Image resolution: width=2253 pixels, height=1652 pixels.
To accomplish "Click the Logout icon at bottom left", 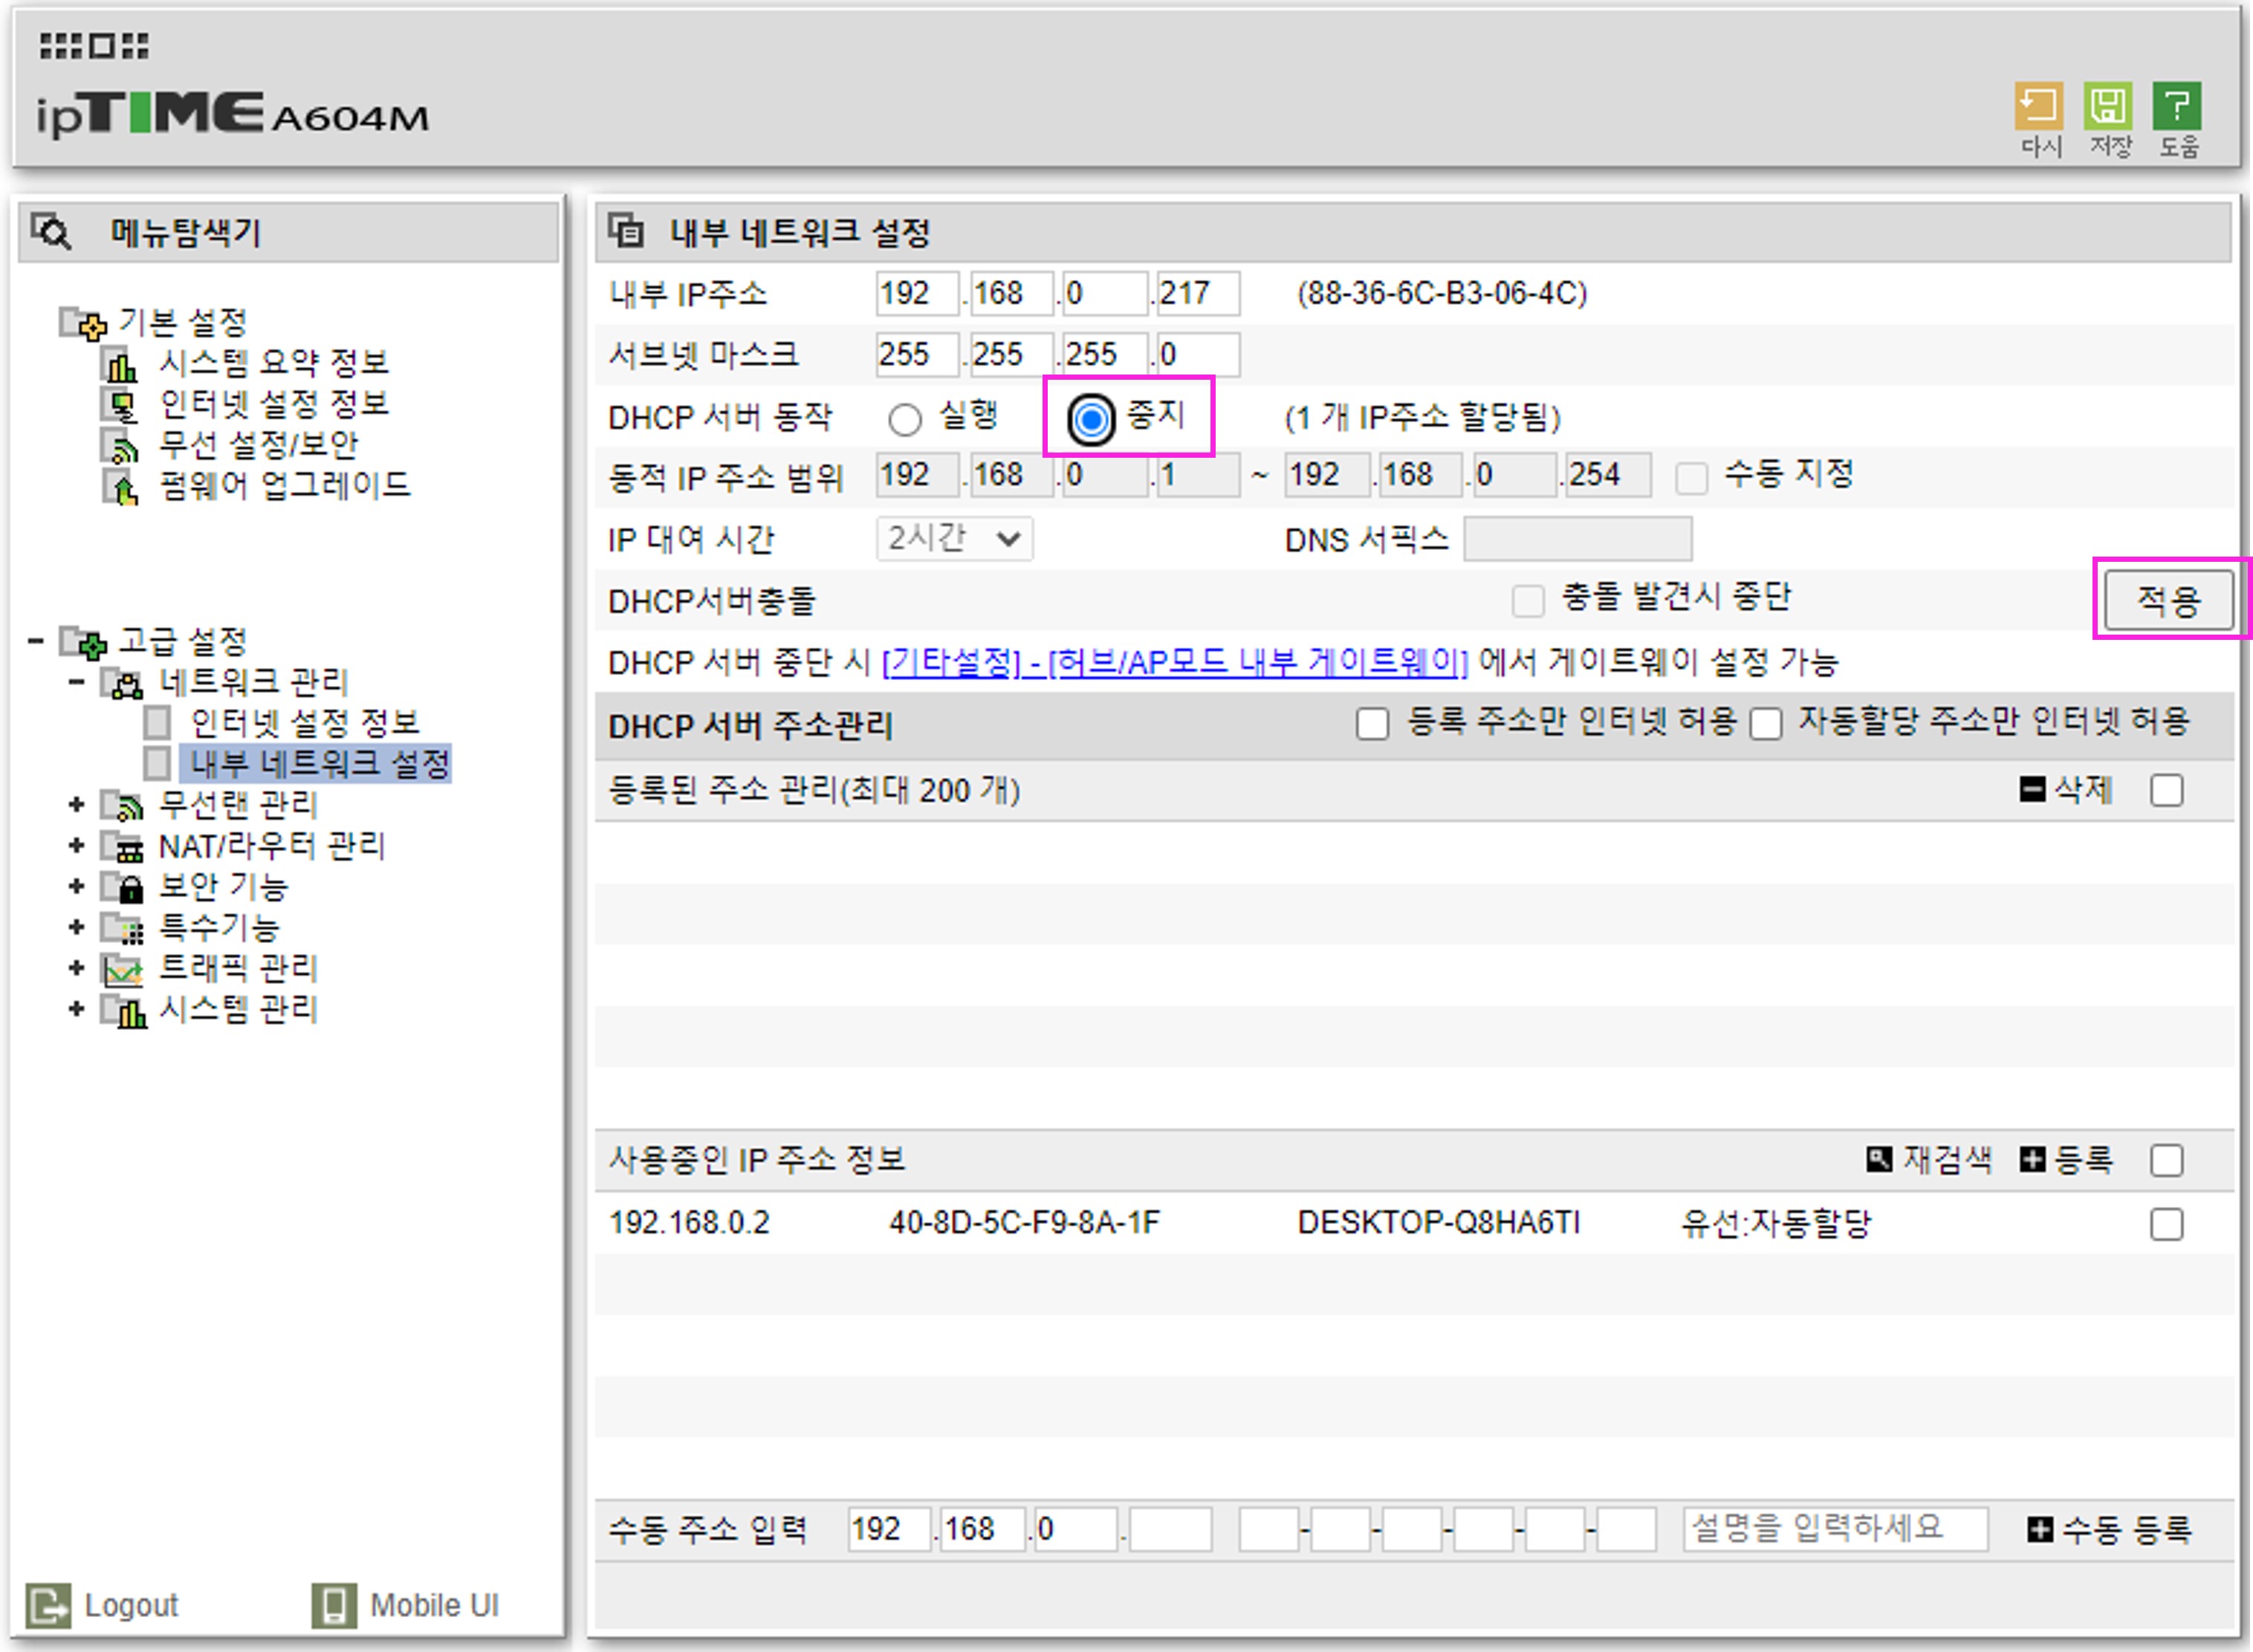I will (48, 1605).
